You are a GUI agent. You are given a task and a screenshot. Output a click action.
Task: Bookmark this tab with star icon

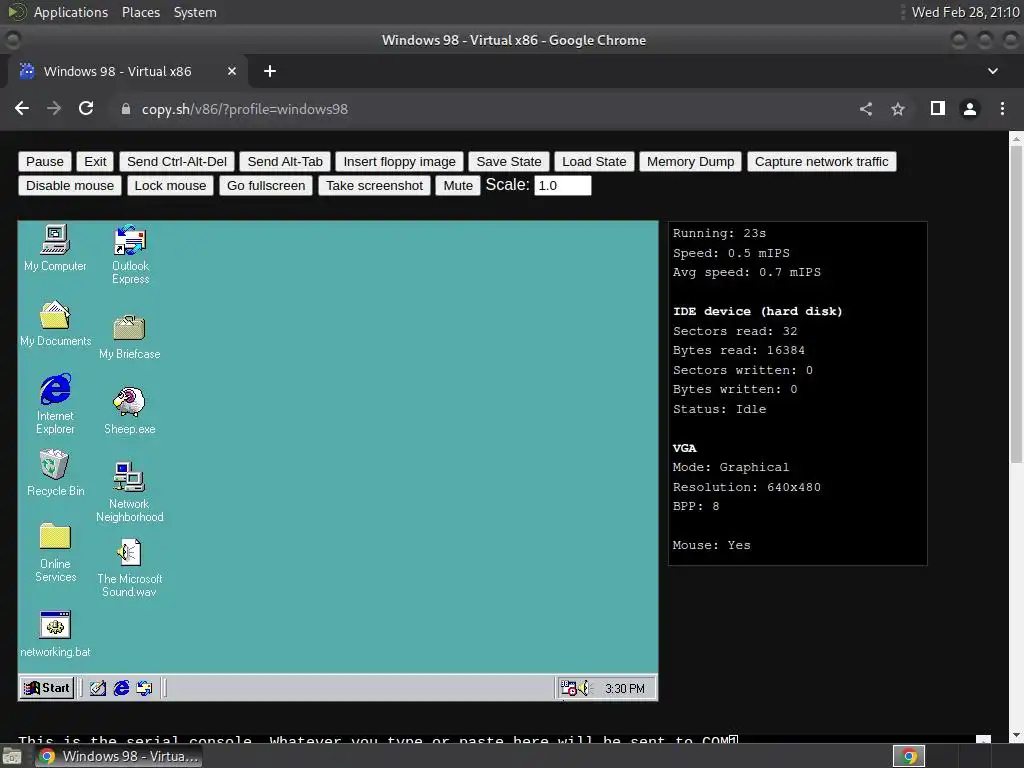click(x=898, y=109)
